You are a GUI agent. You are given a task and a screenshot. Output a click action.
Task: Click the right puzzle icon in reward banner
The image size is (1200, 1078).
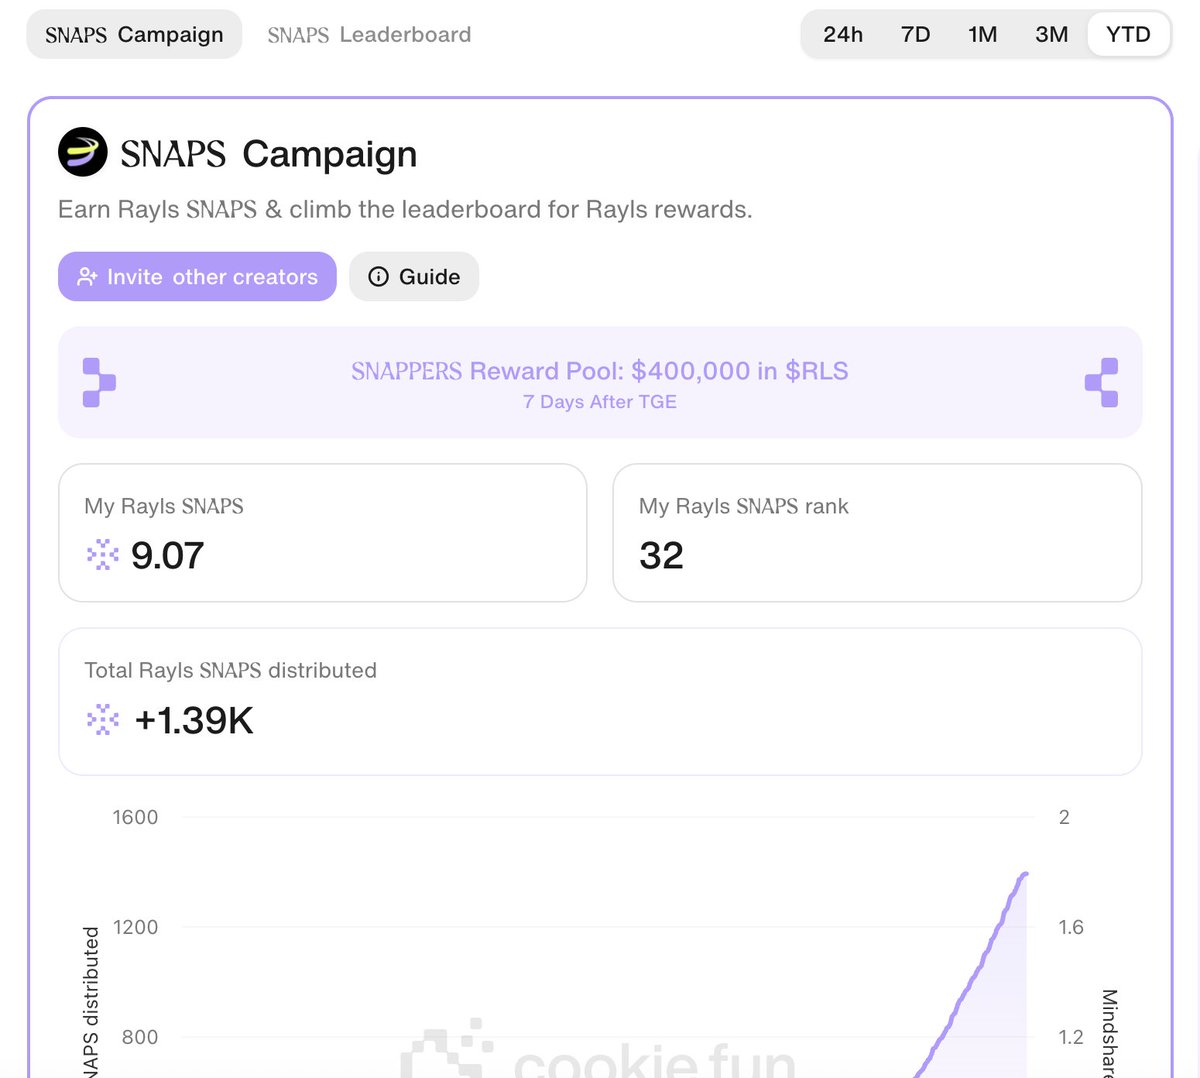tap(1101, 382)
